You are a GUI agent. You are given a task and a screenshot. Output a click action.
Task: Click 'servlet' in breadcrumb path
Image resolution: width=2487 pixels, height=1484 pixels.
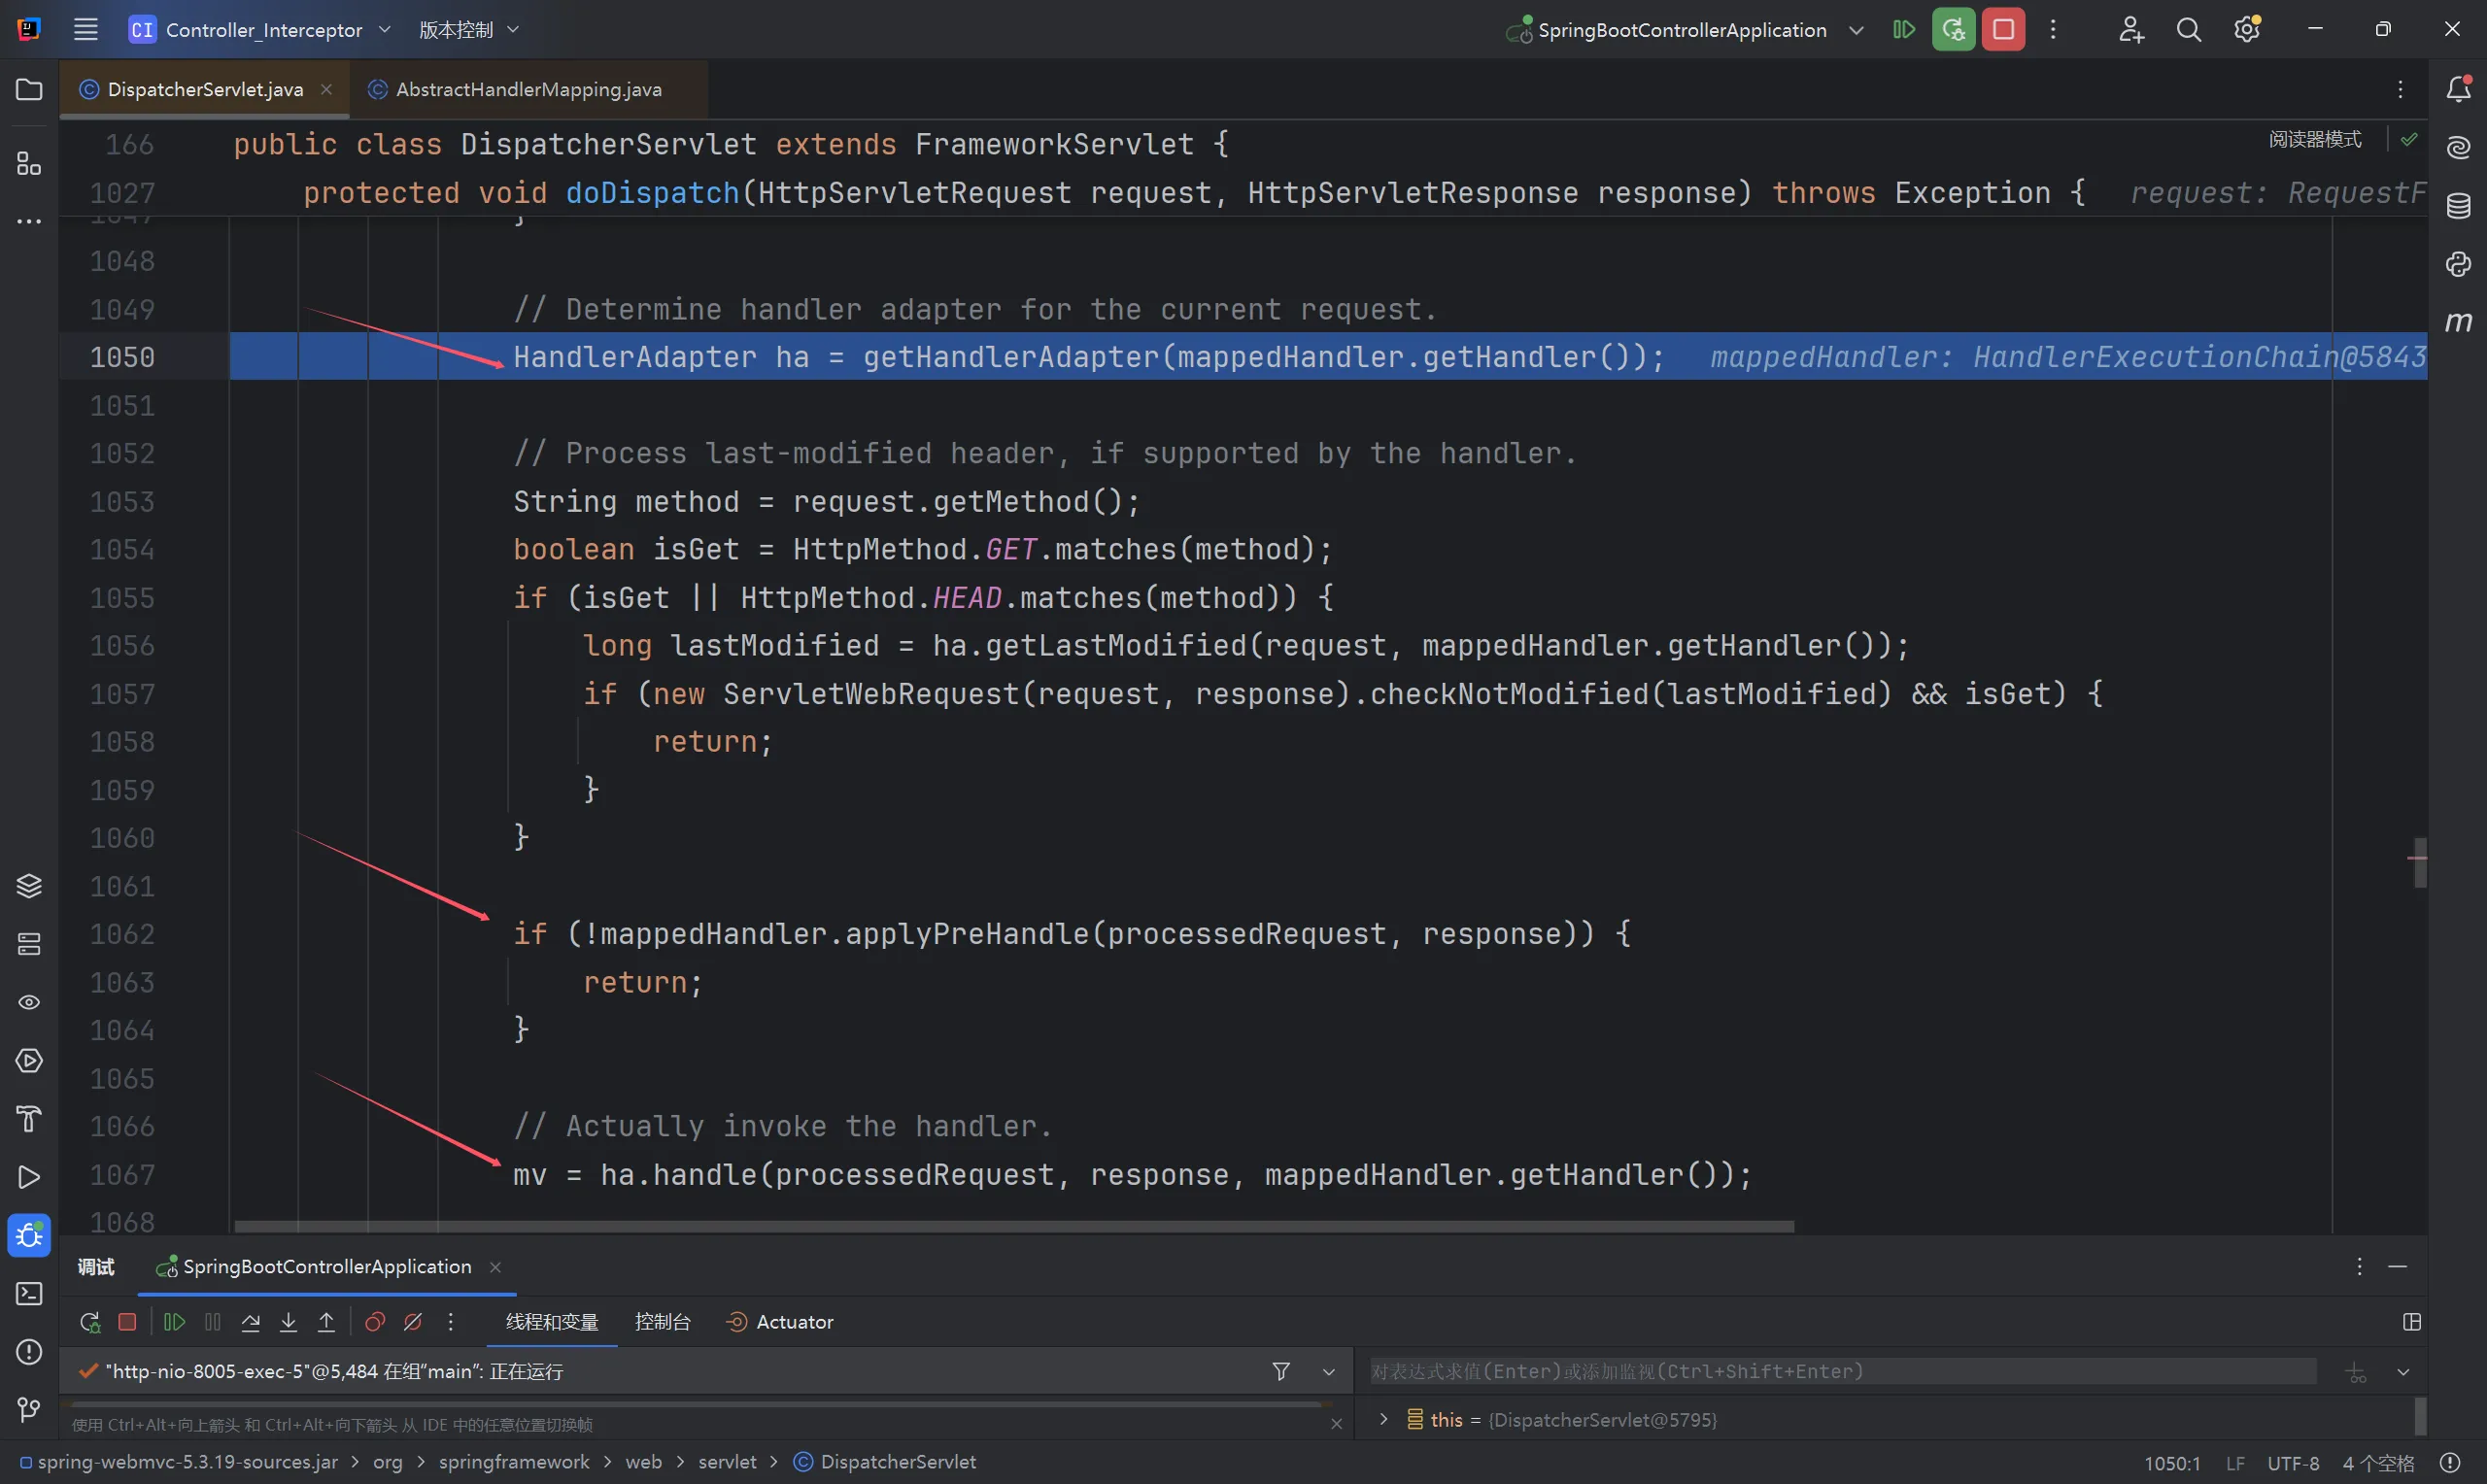[727, 1461]
